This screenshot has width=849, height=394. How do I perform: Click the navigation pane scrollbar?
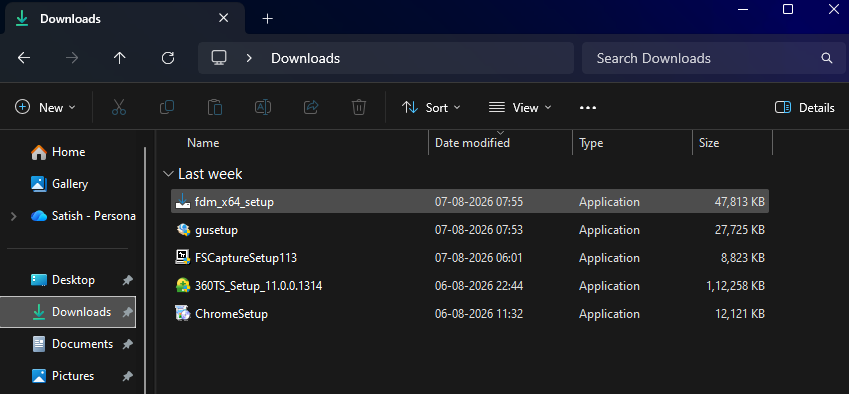point(145,271)
